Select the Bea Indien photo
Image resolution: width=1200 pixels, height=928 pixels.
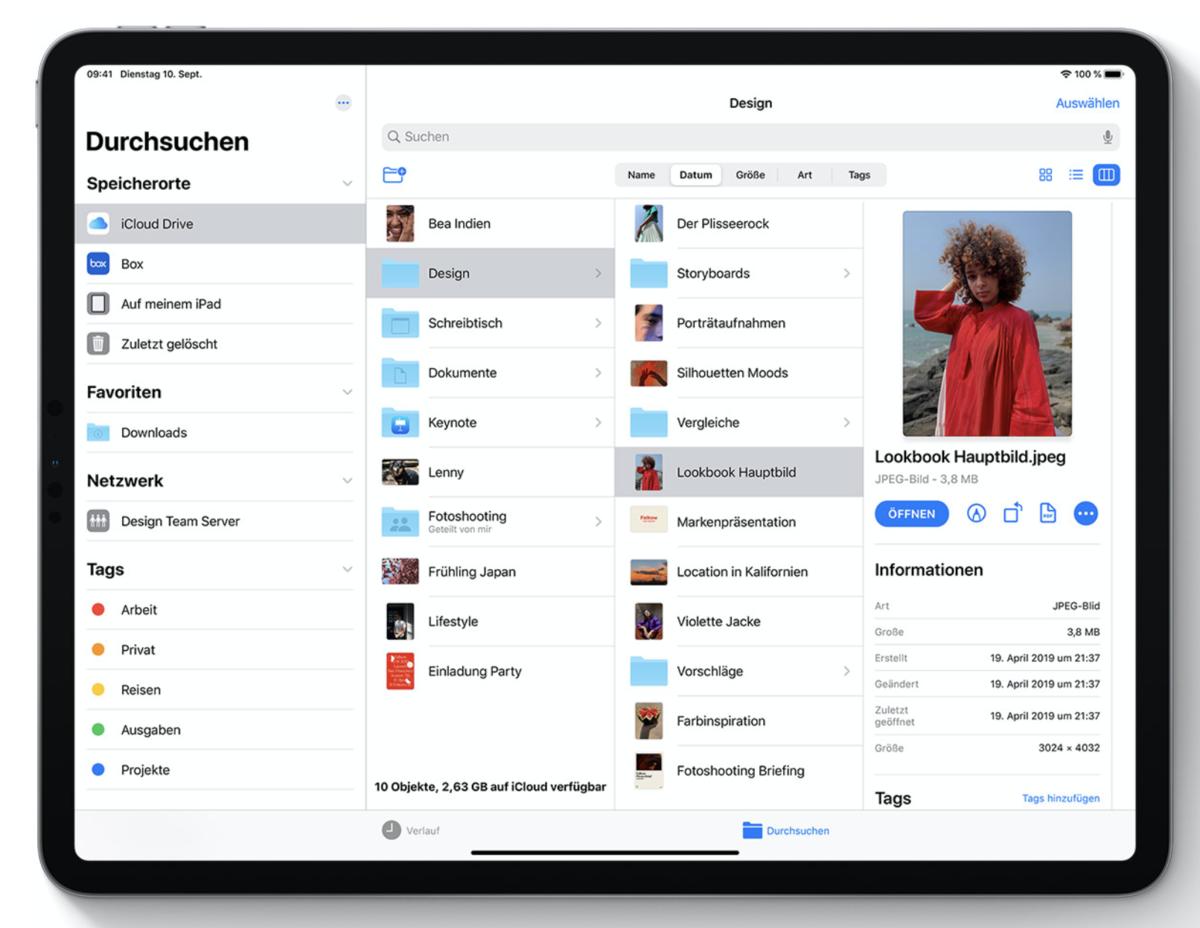click(491, 224)
